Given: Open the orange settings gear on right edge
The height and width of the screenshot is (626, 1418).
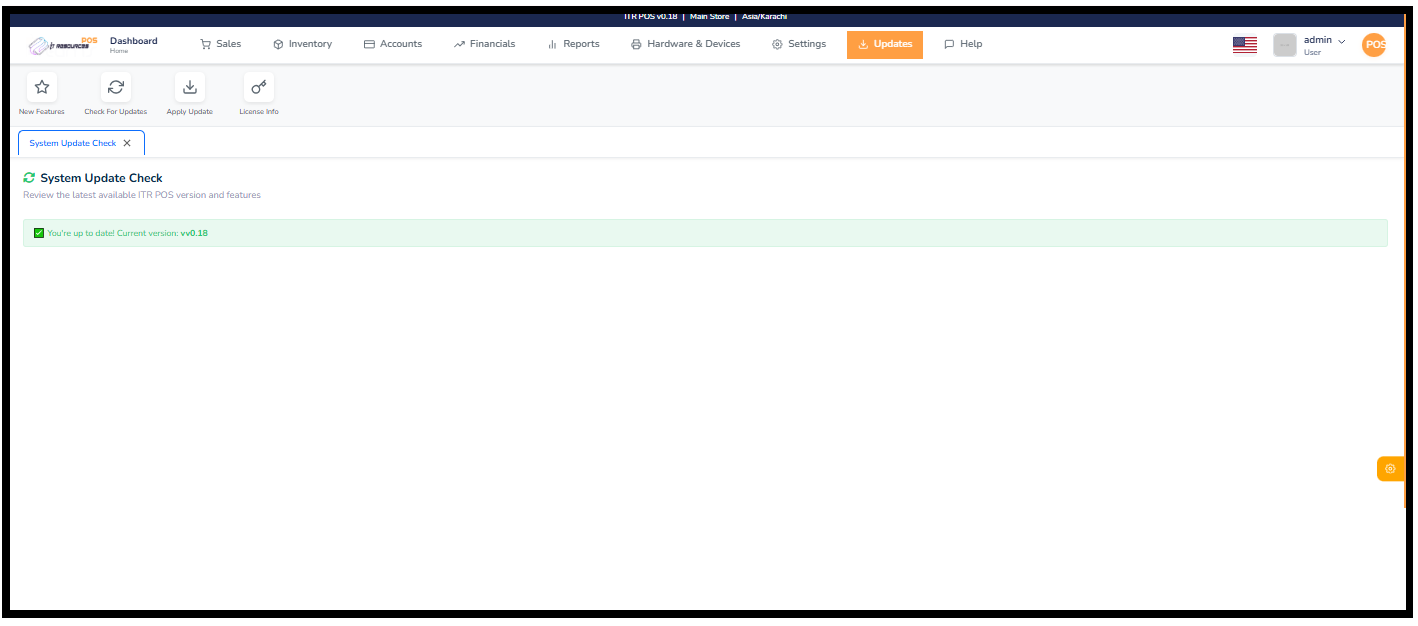Looking at the screenshot, I should [1390, 468].
